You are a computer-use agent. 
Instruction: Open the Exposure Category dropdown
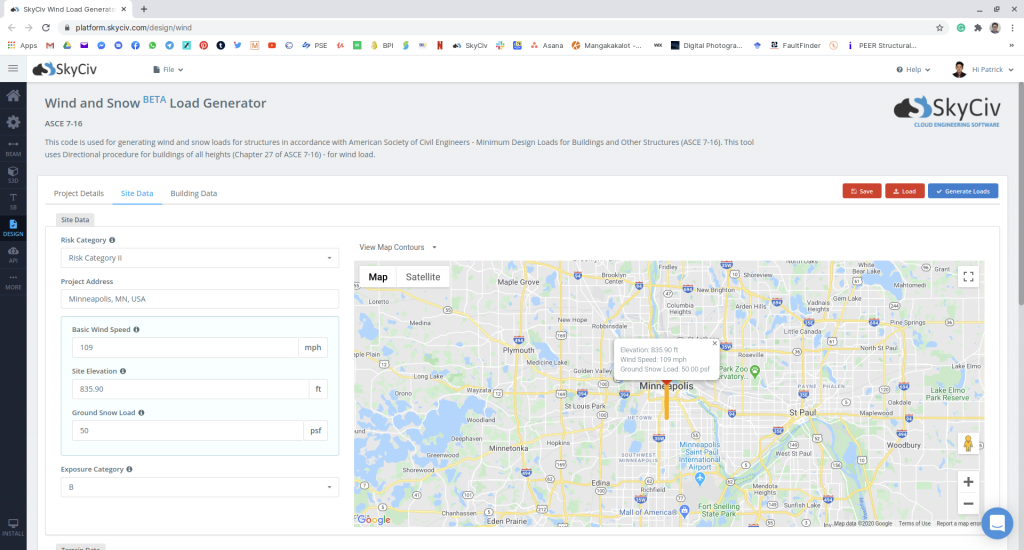pos(199,487)
